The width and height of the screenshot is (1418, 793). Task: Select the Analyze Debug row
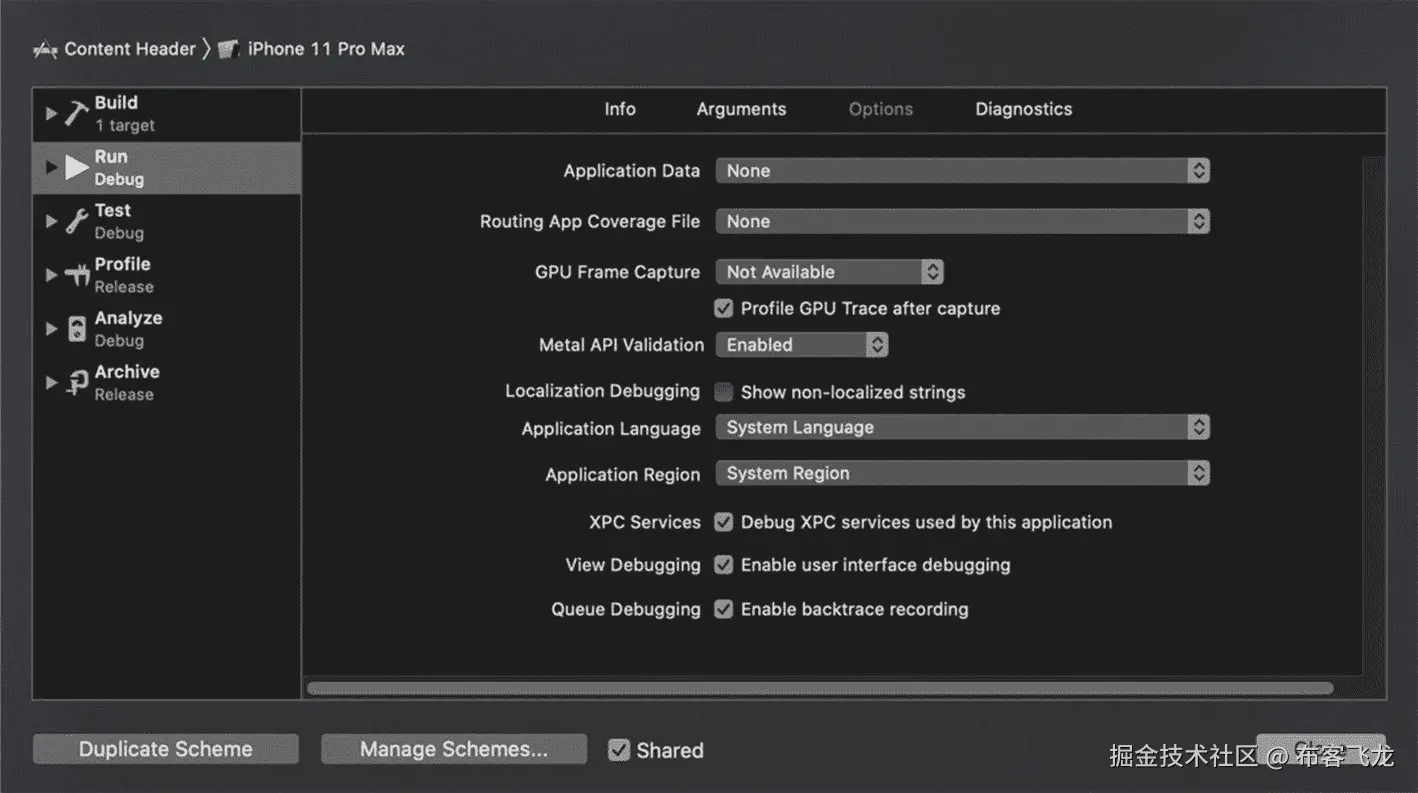point(167,329)
